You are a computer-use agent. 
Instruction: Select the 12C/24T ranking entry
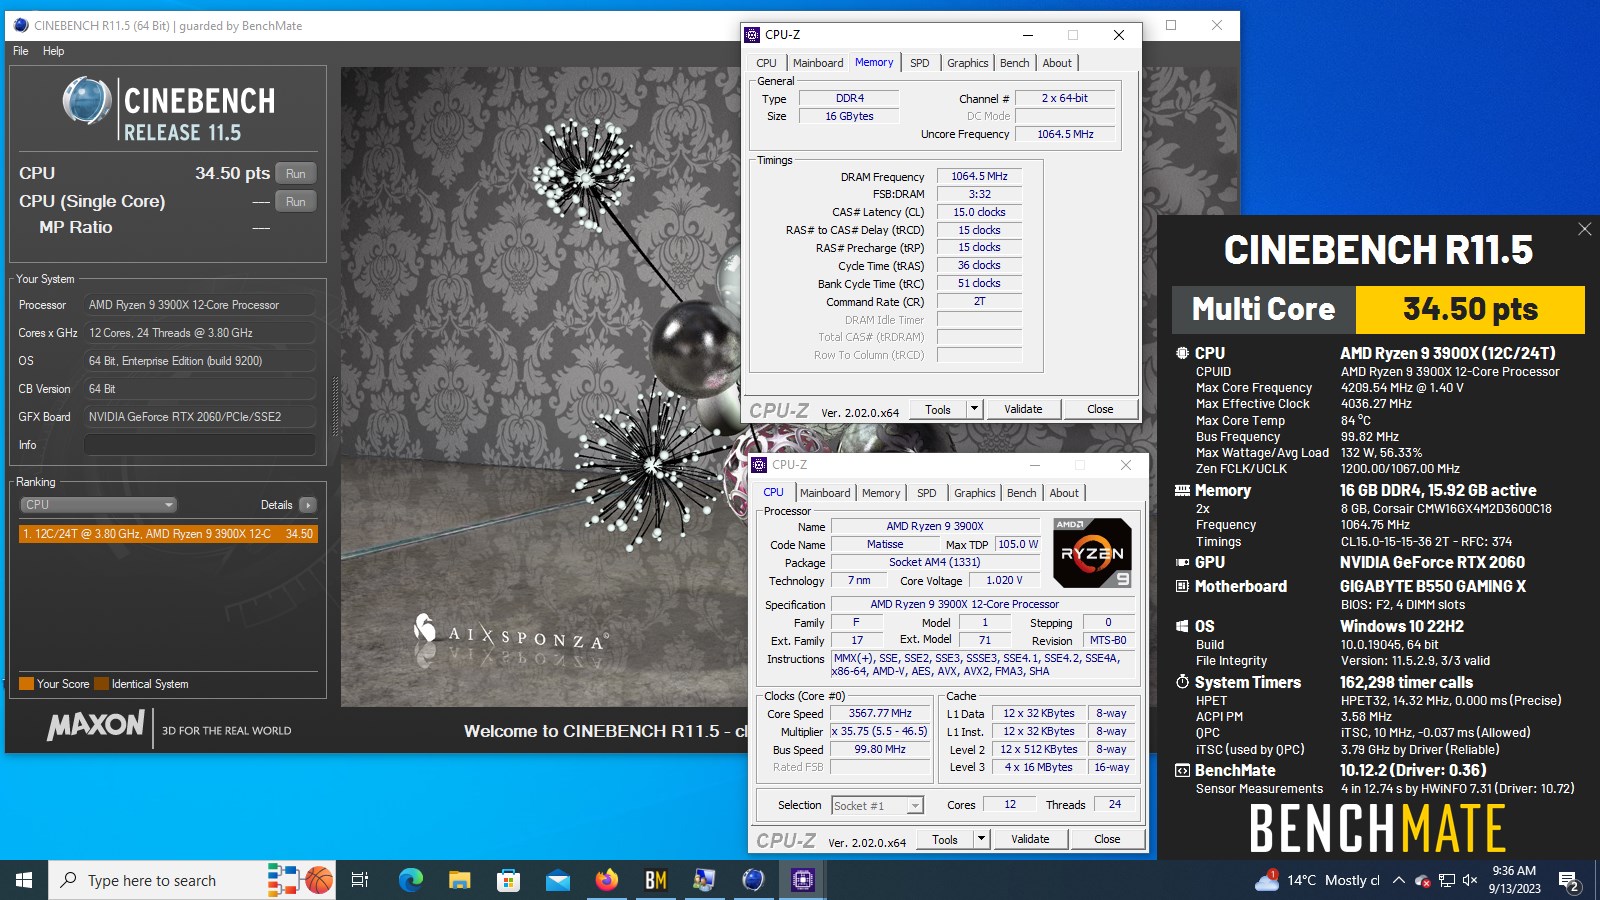point(168,534)
